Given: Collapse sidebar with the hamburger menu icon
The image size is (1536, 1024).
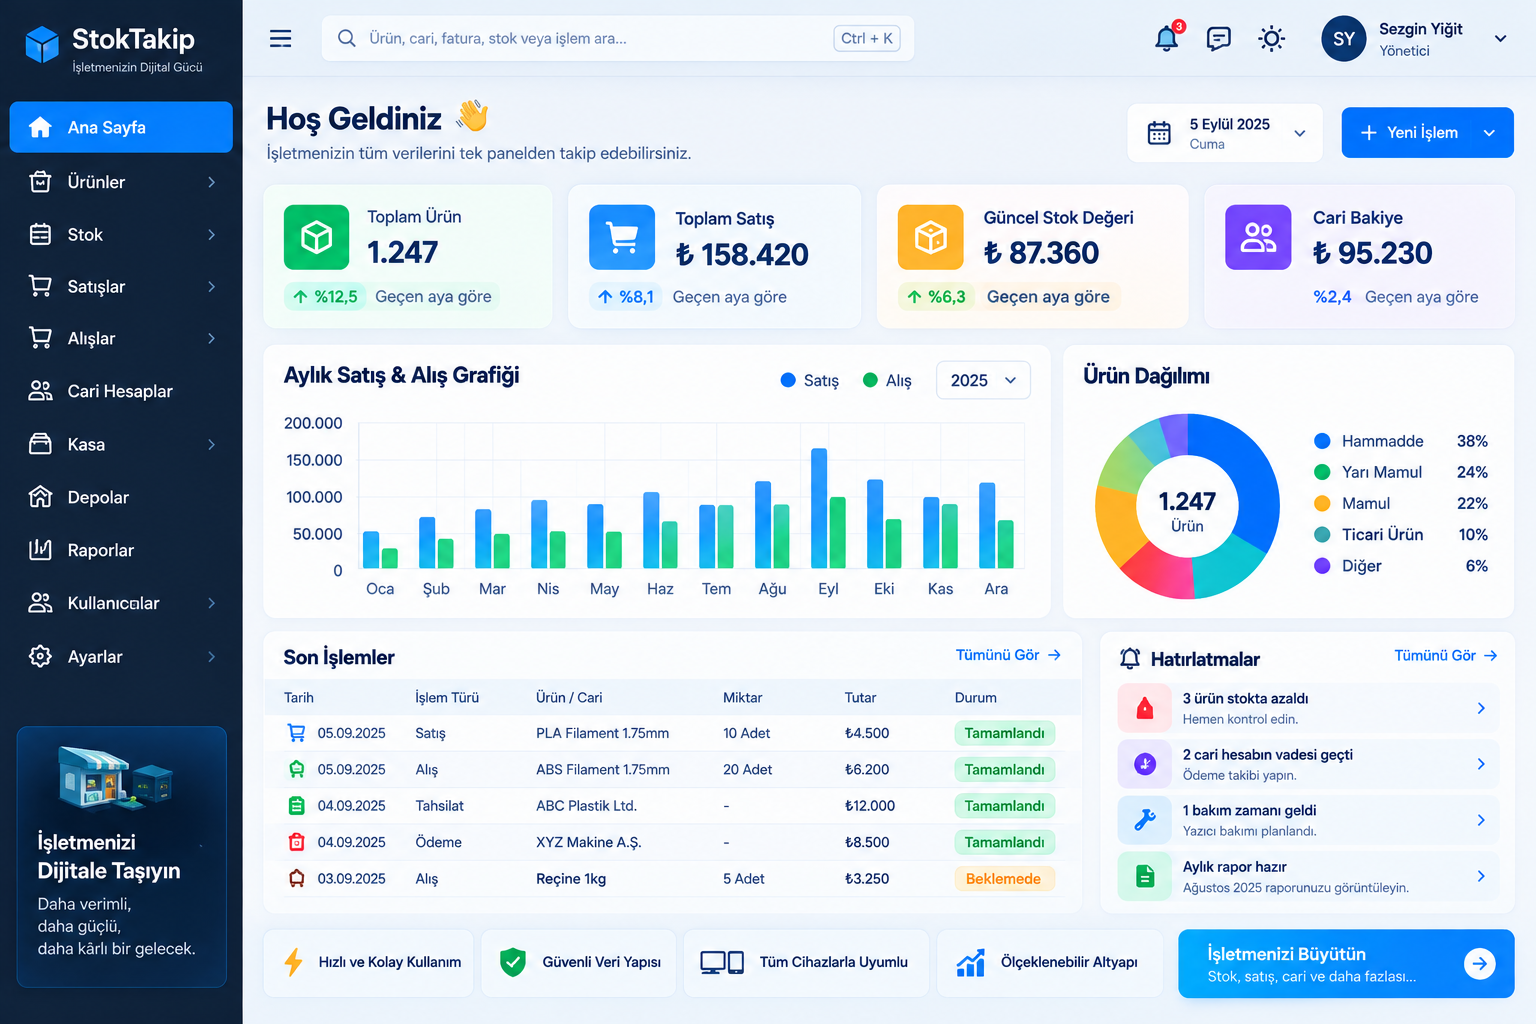Looking at the screenshot, I should pyautogui.click(x=281, y=39).
